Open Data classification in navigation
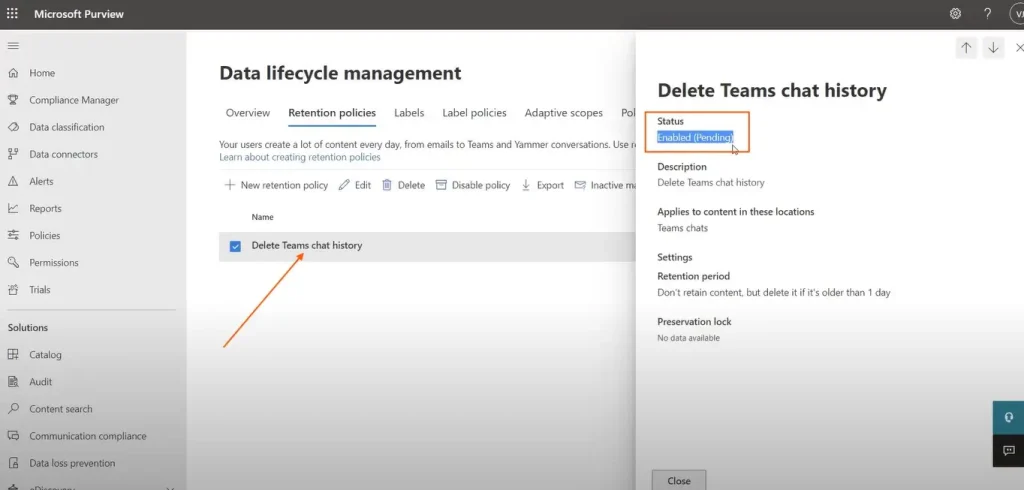 pyautogui.click(x=67, y=127)
